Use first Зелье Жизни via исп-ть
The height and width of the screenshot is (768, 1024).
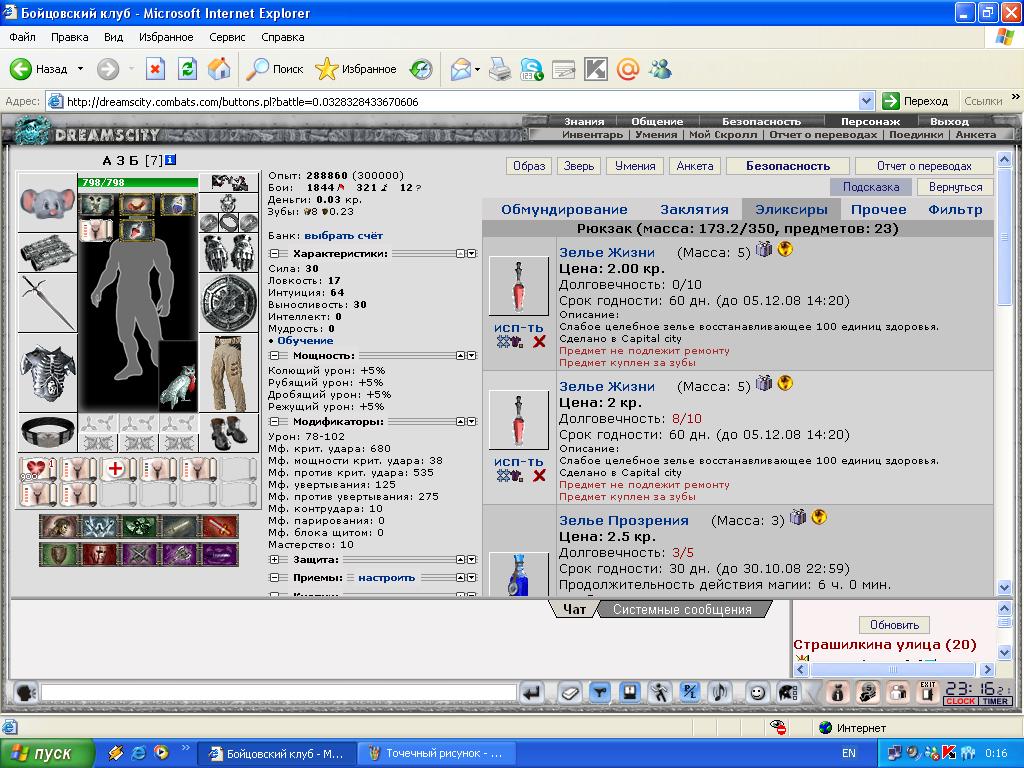(519, 328)
